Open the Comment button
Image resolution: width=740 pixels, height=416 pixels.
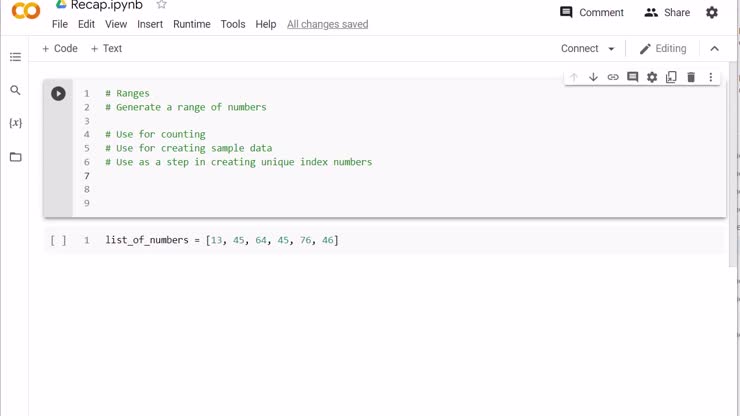point(592,12)
